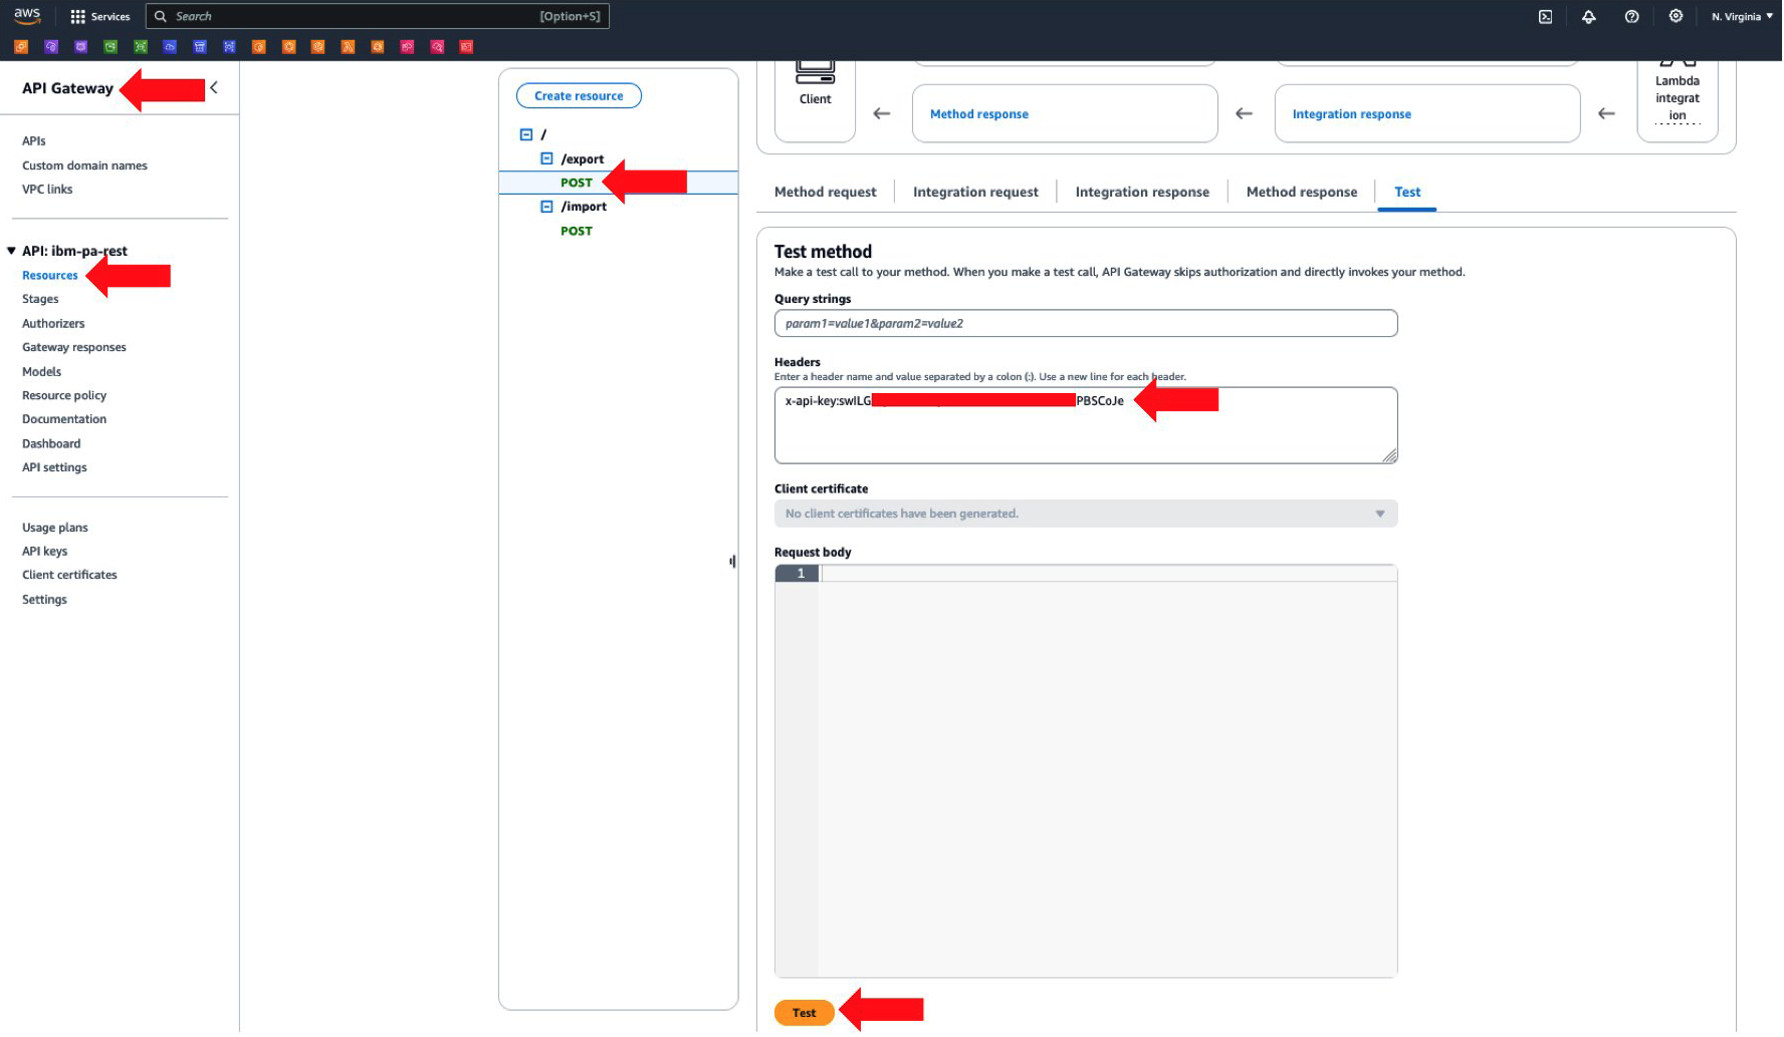1784x1037 pixels.
Task: Open Stages in the sidebar
Action: [x=41, y=299]
